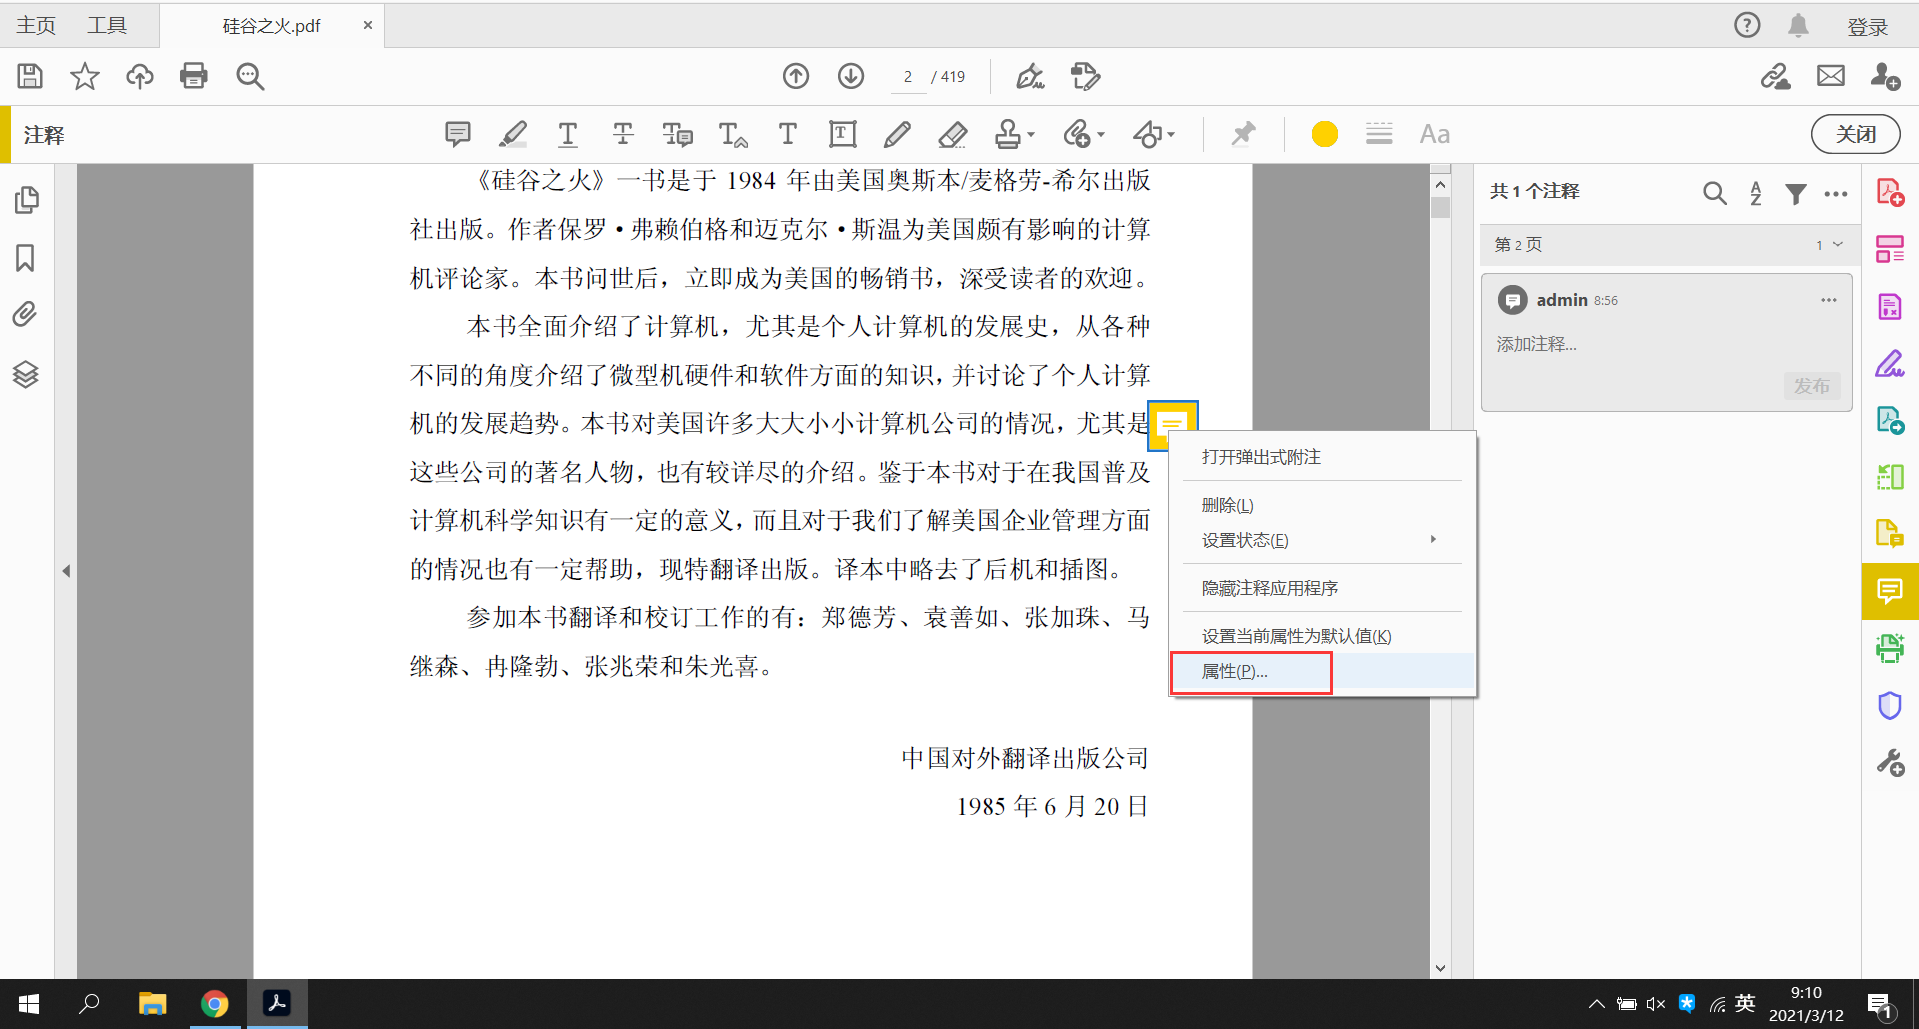The width and height of the screenshot is (1919, 1029).
Task: Choose 隐藏注释应用程序 menu item
Action: (x=1323, y=588)
